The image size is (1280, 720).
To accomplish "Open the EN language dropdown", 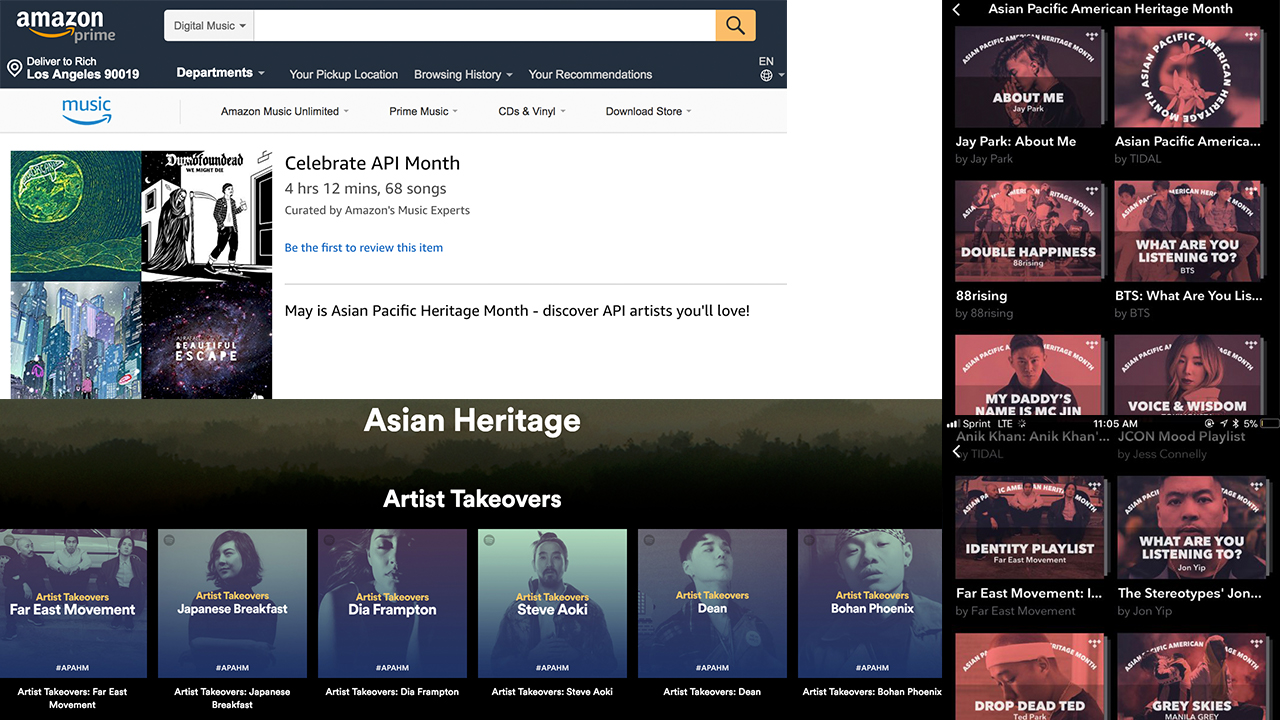I will [x=771, y=68].
